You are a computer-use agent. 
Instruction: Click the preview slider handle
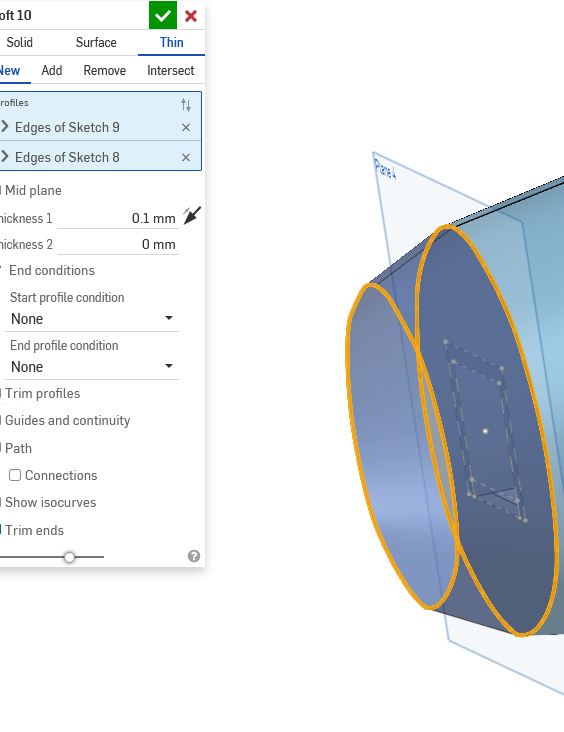(x=69, y=557)
